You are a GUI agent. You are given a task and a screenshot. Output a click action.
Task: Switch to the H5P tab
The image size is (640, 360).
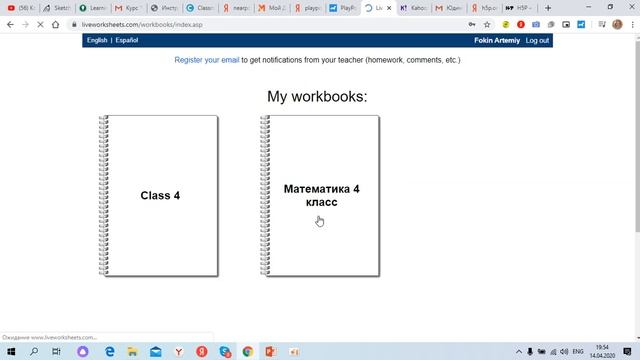point(520,8)
